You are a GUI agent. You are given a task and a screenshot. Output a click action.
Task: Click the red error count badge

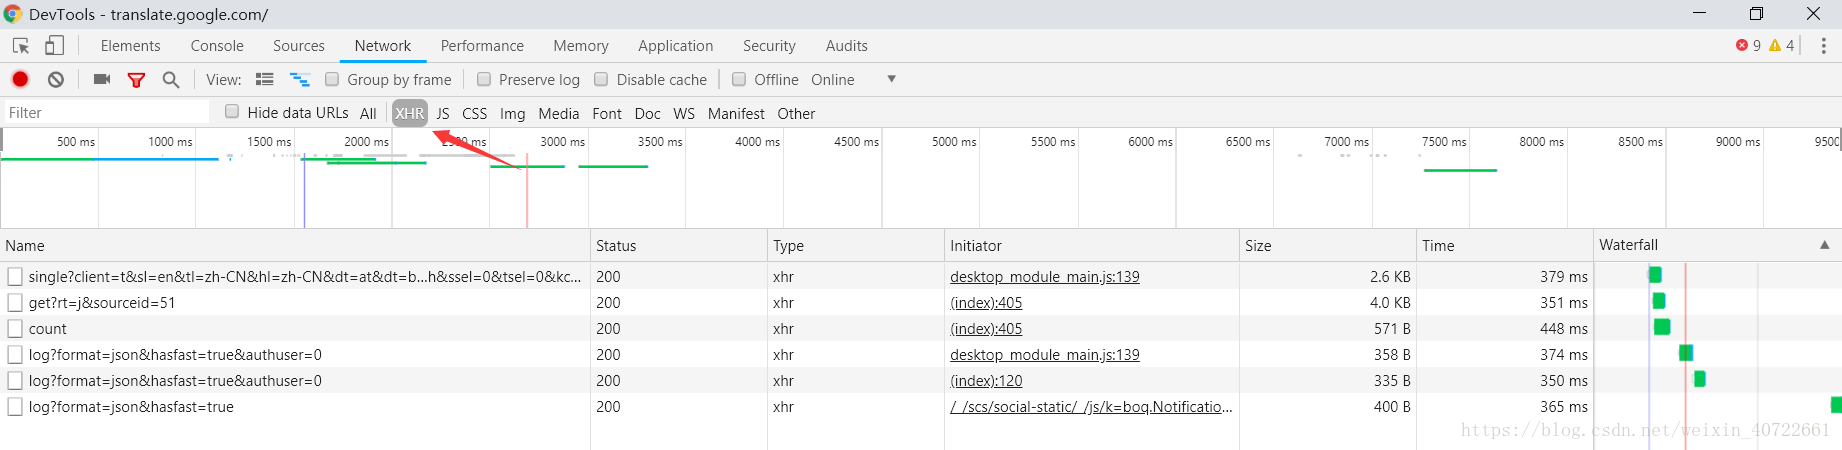pos(1748,45)
